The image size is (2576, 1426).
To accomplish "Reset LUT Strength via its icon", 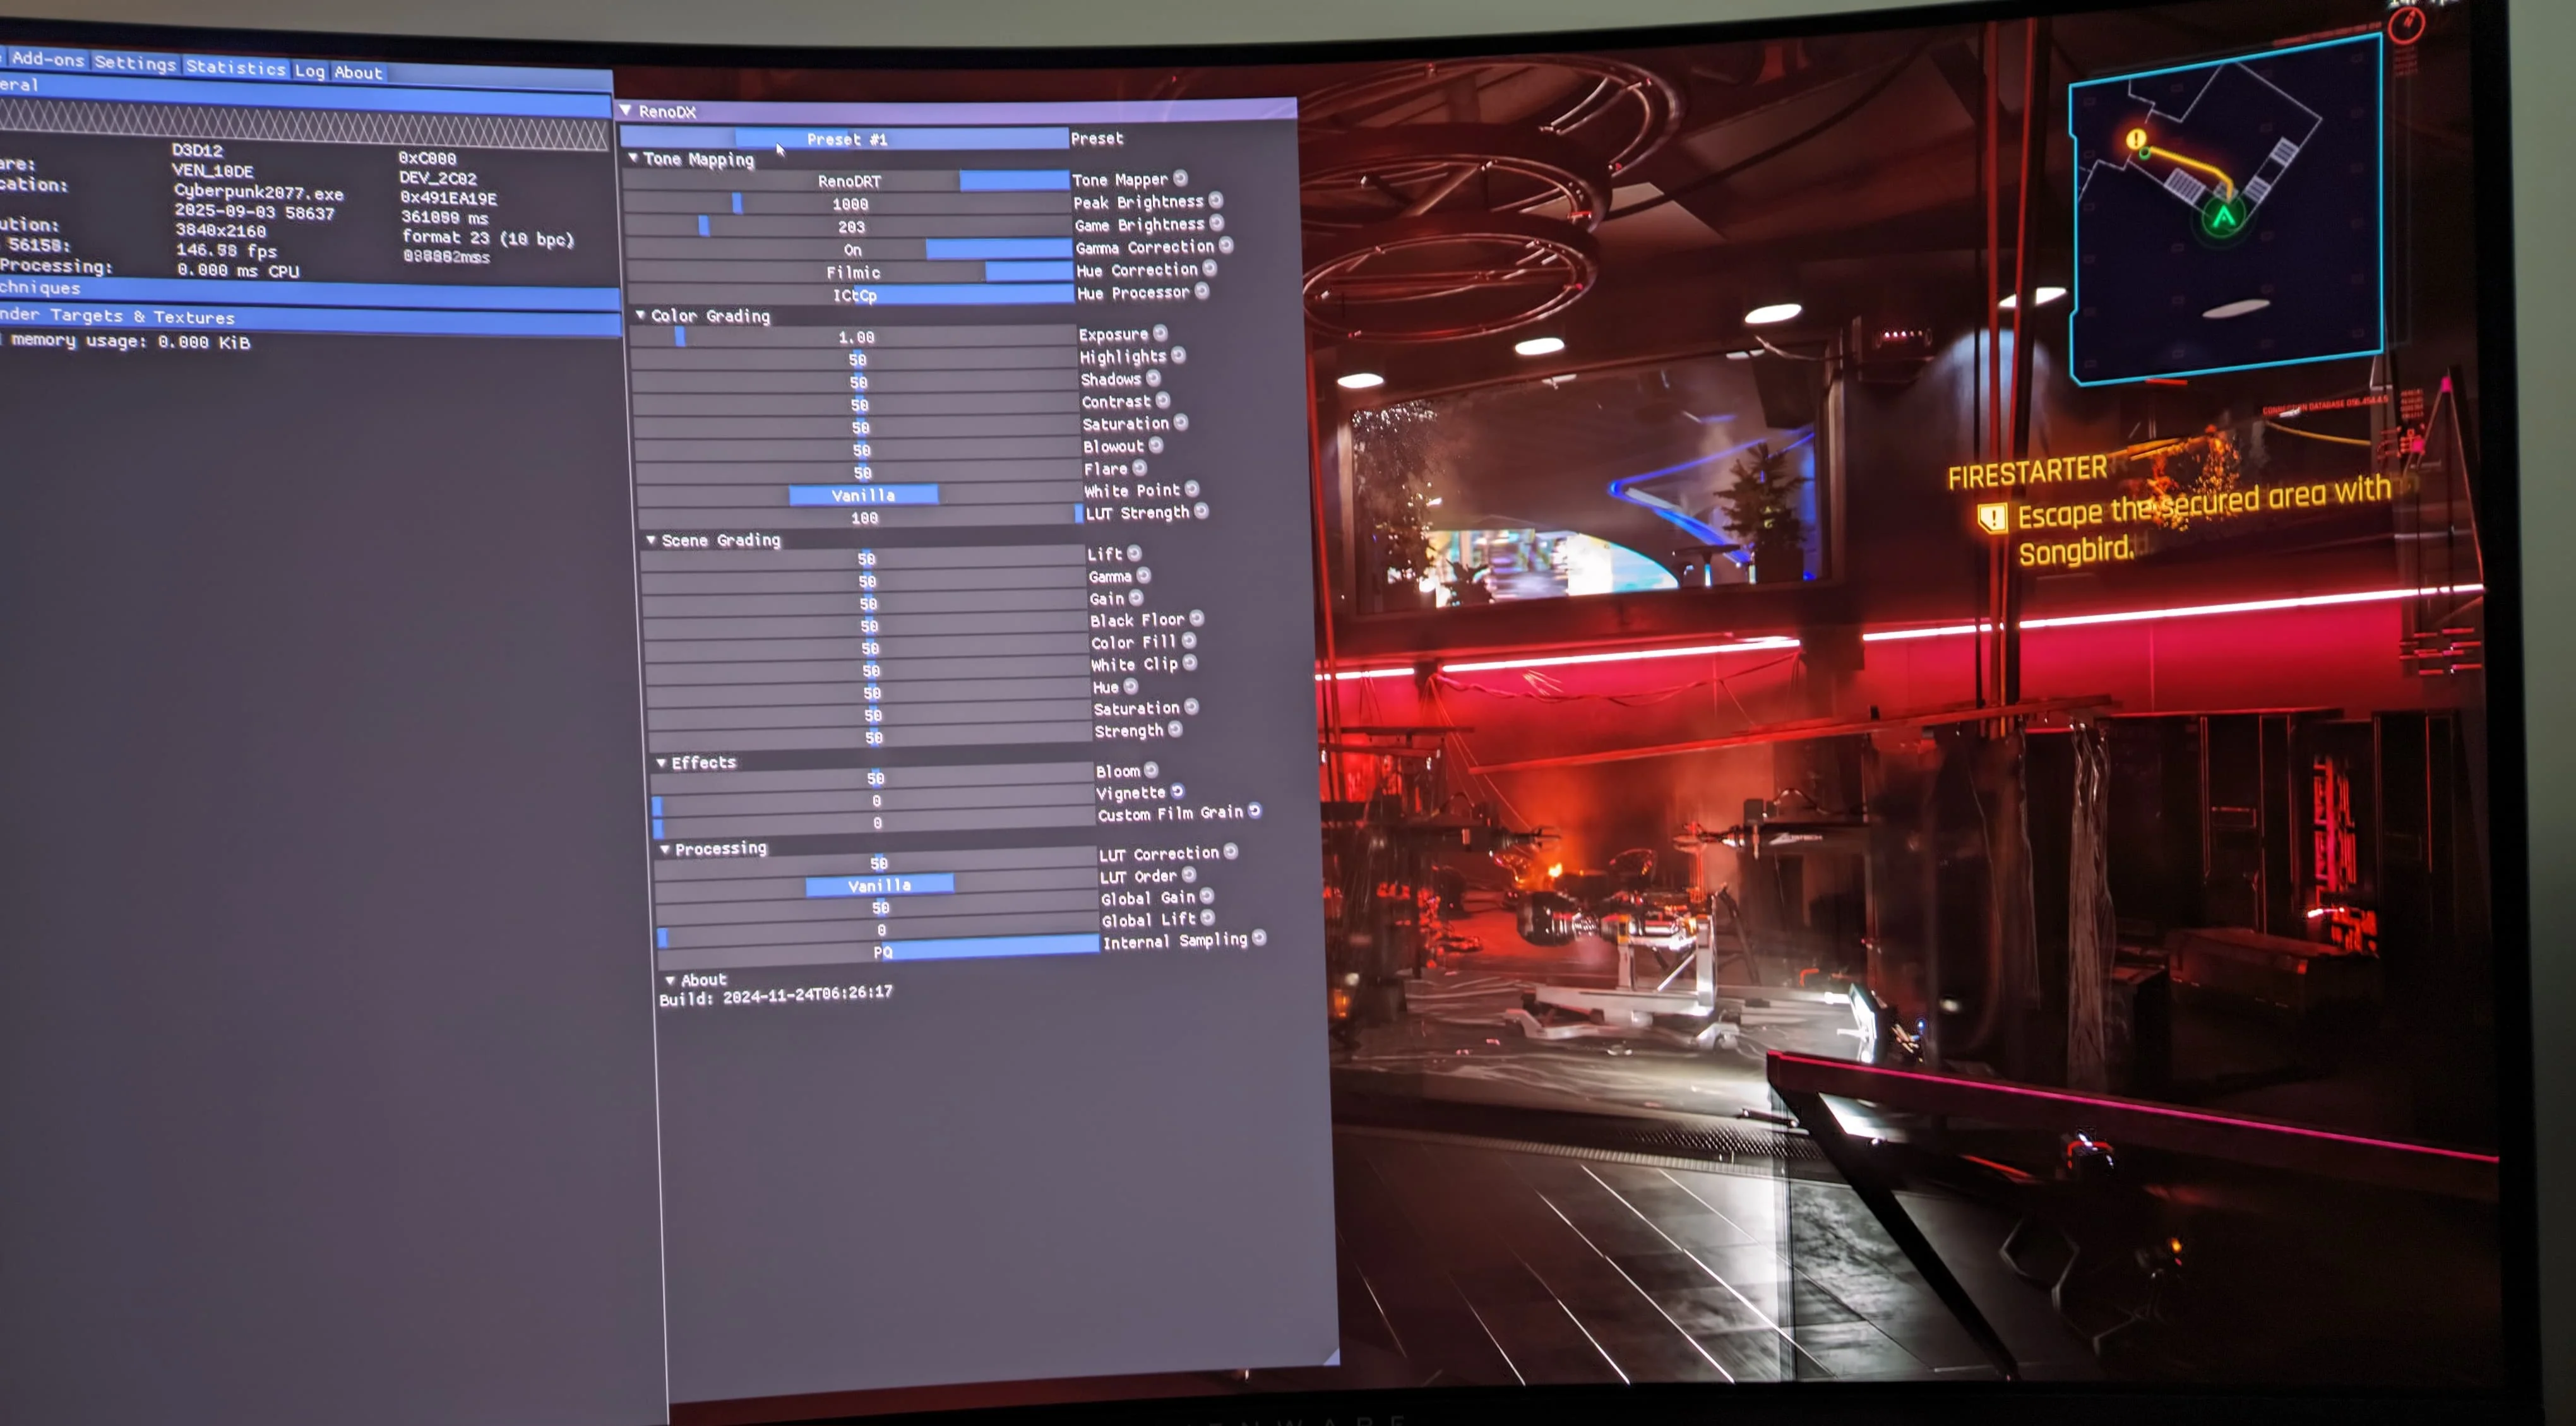I will (1201, 511).
